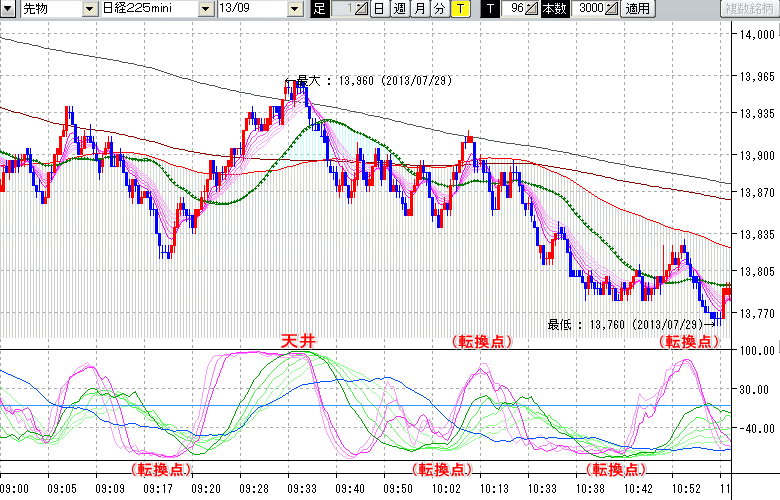The height and width of the screenshot is (500, 780).
Task: Switch to the 週 weekly timeframe
Action: 399,9
